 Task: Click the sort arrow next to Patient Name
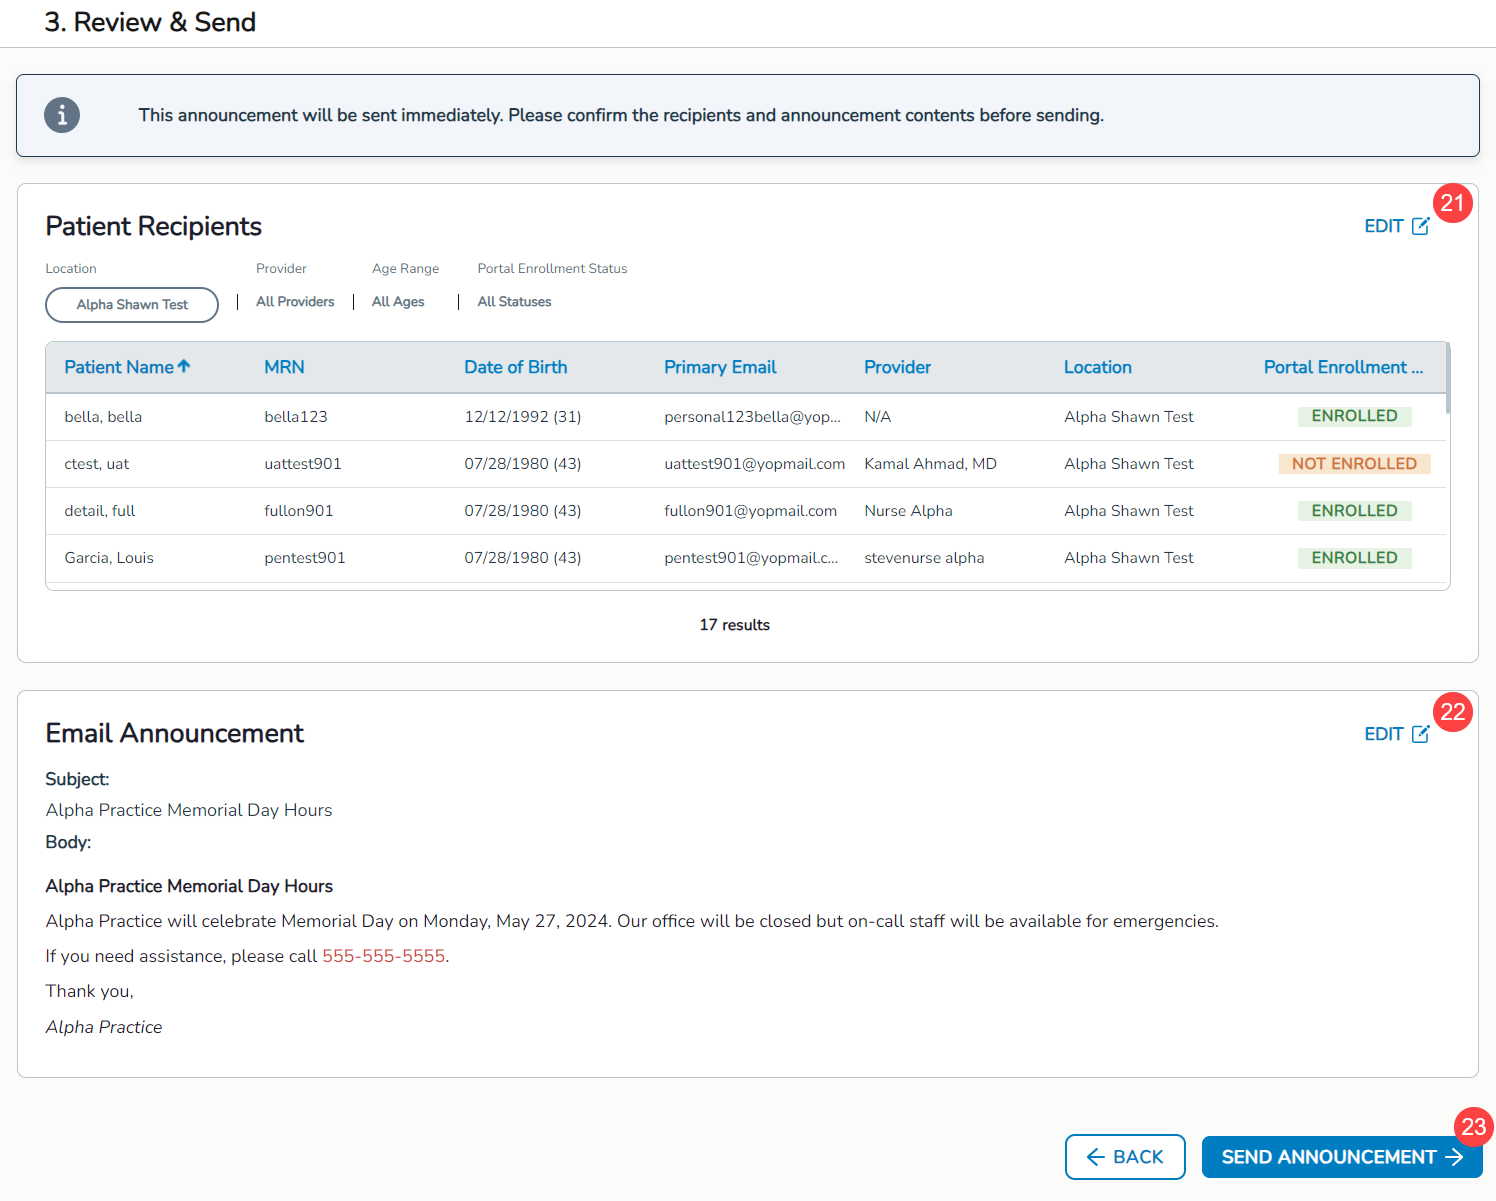[184, 367]
